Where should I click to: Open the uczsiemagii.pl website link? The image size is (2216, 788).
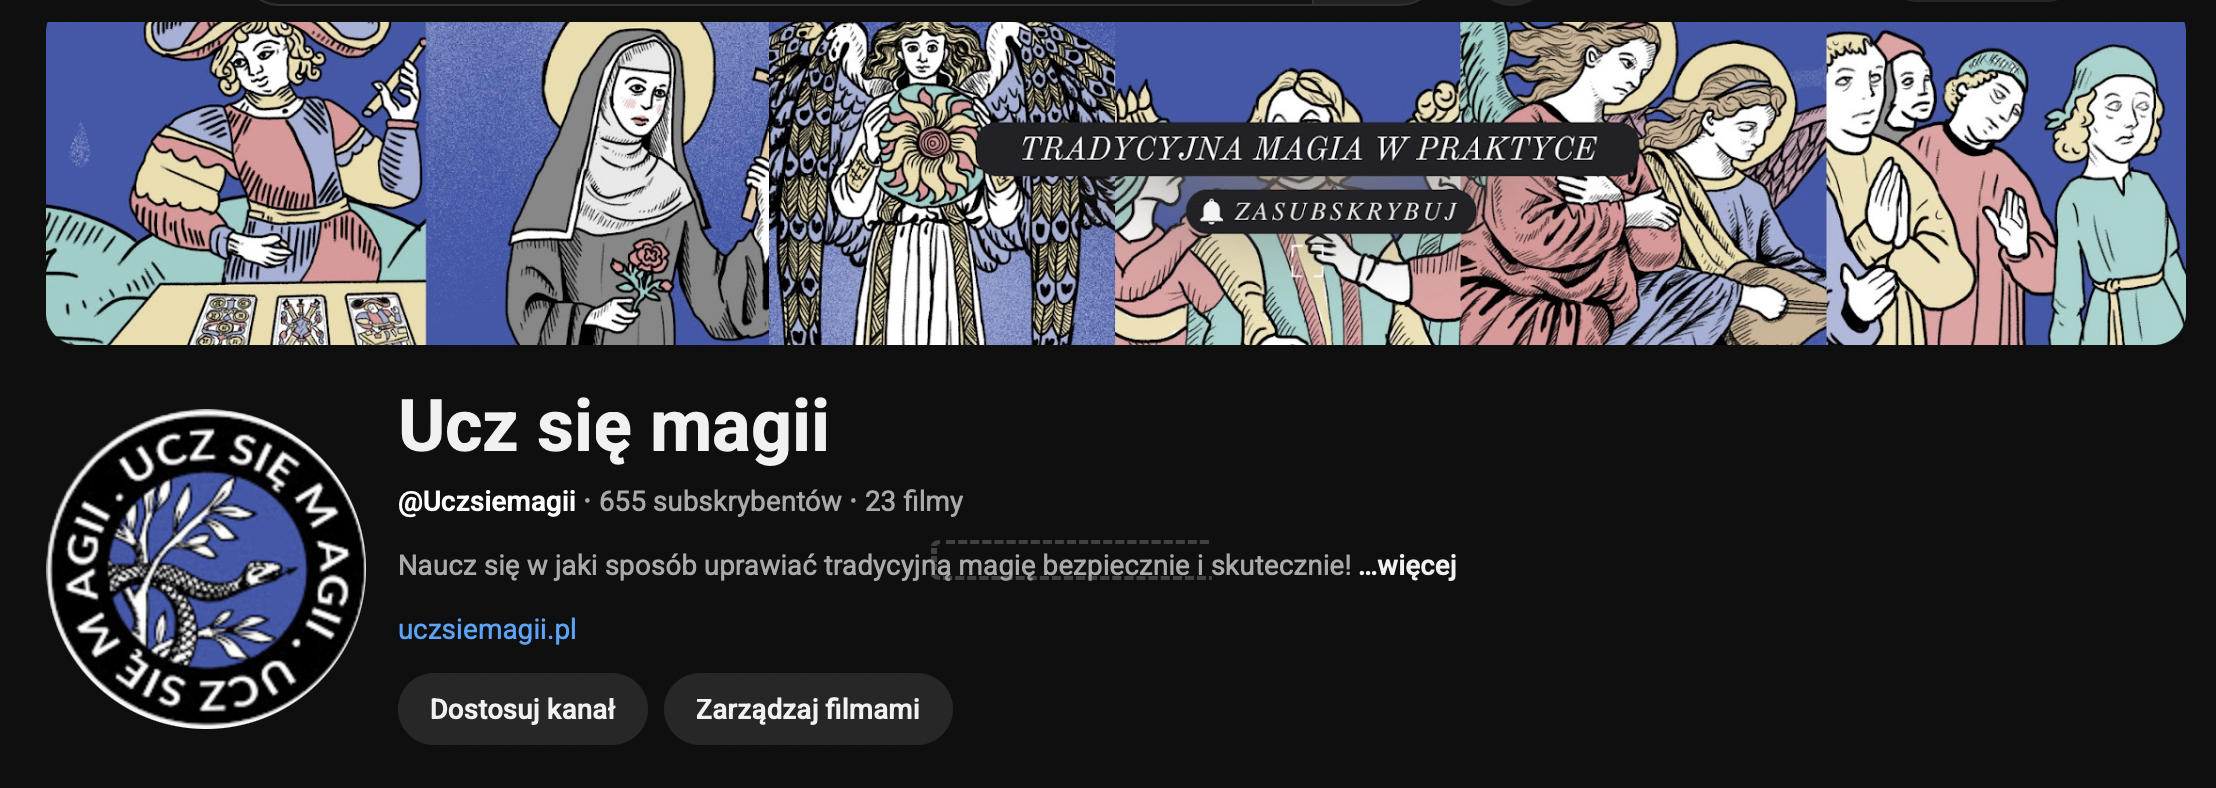[487, 629]
